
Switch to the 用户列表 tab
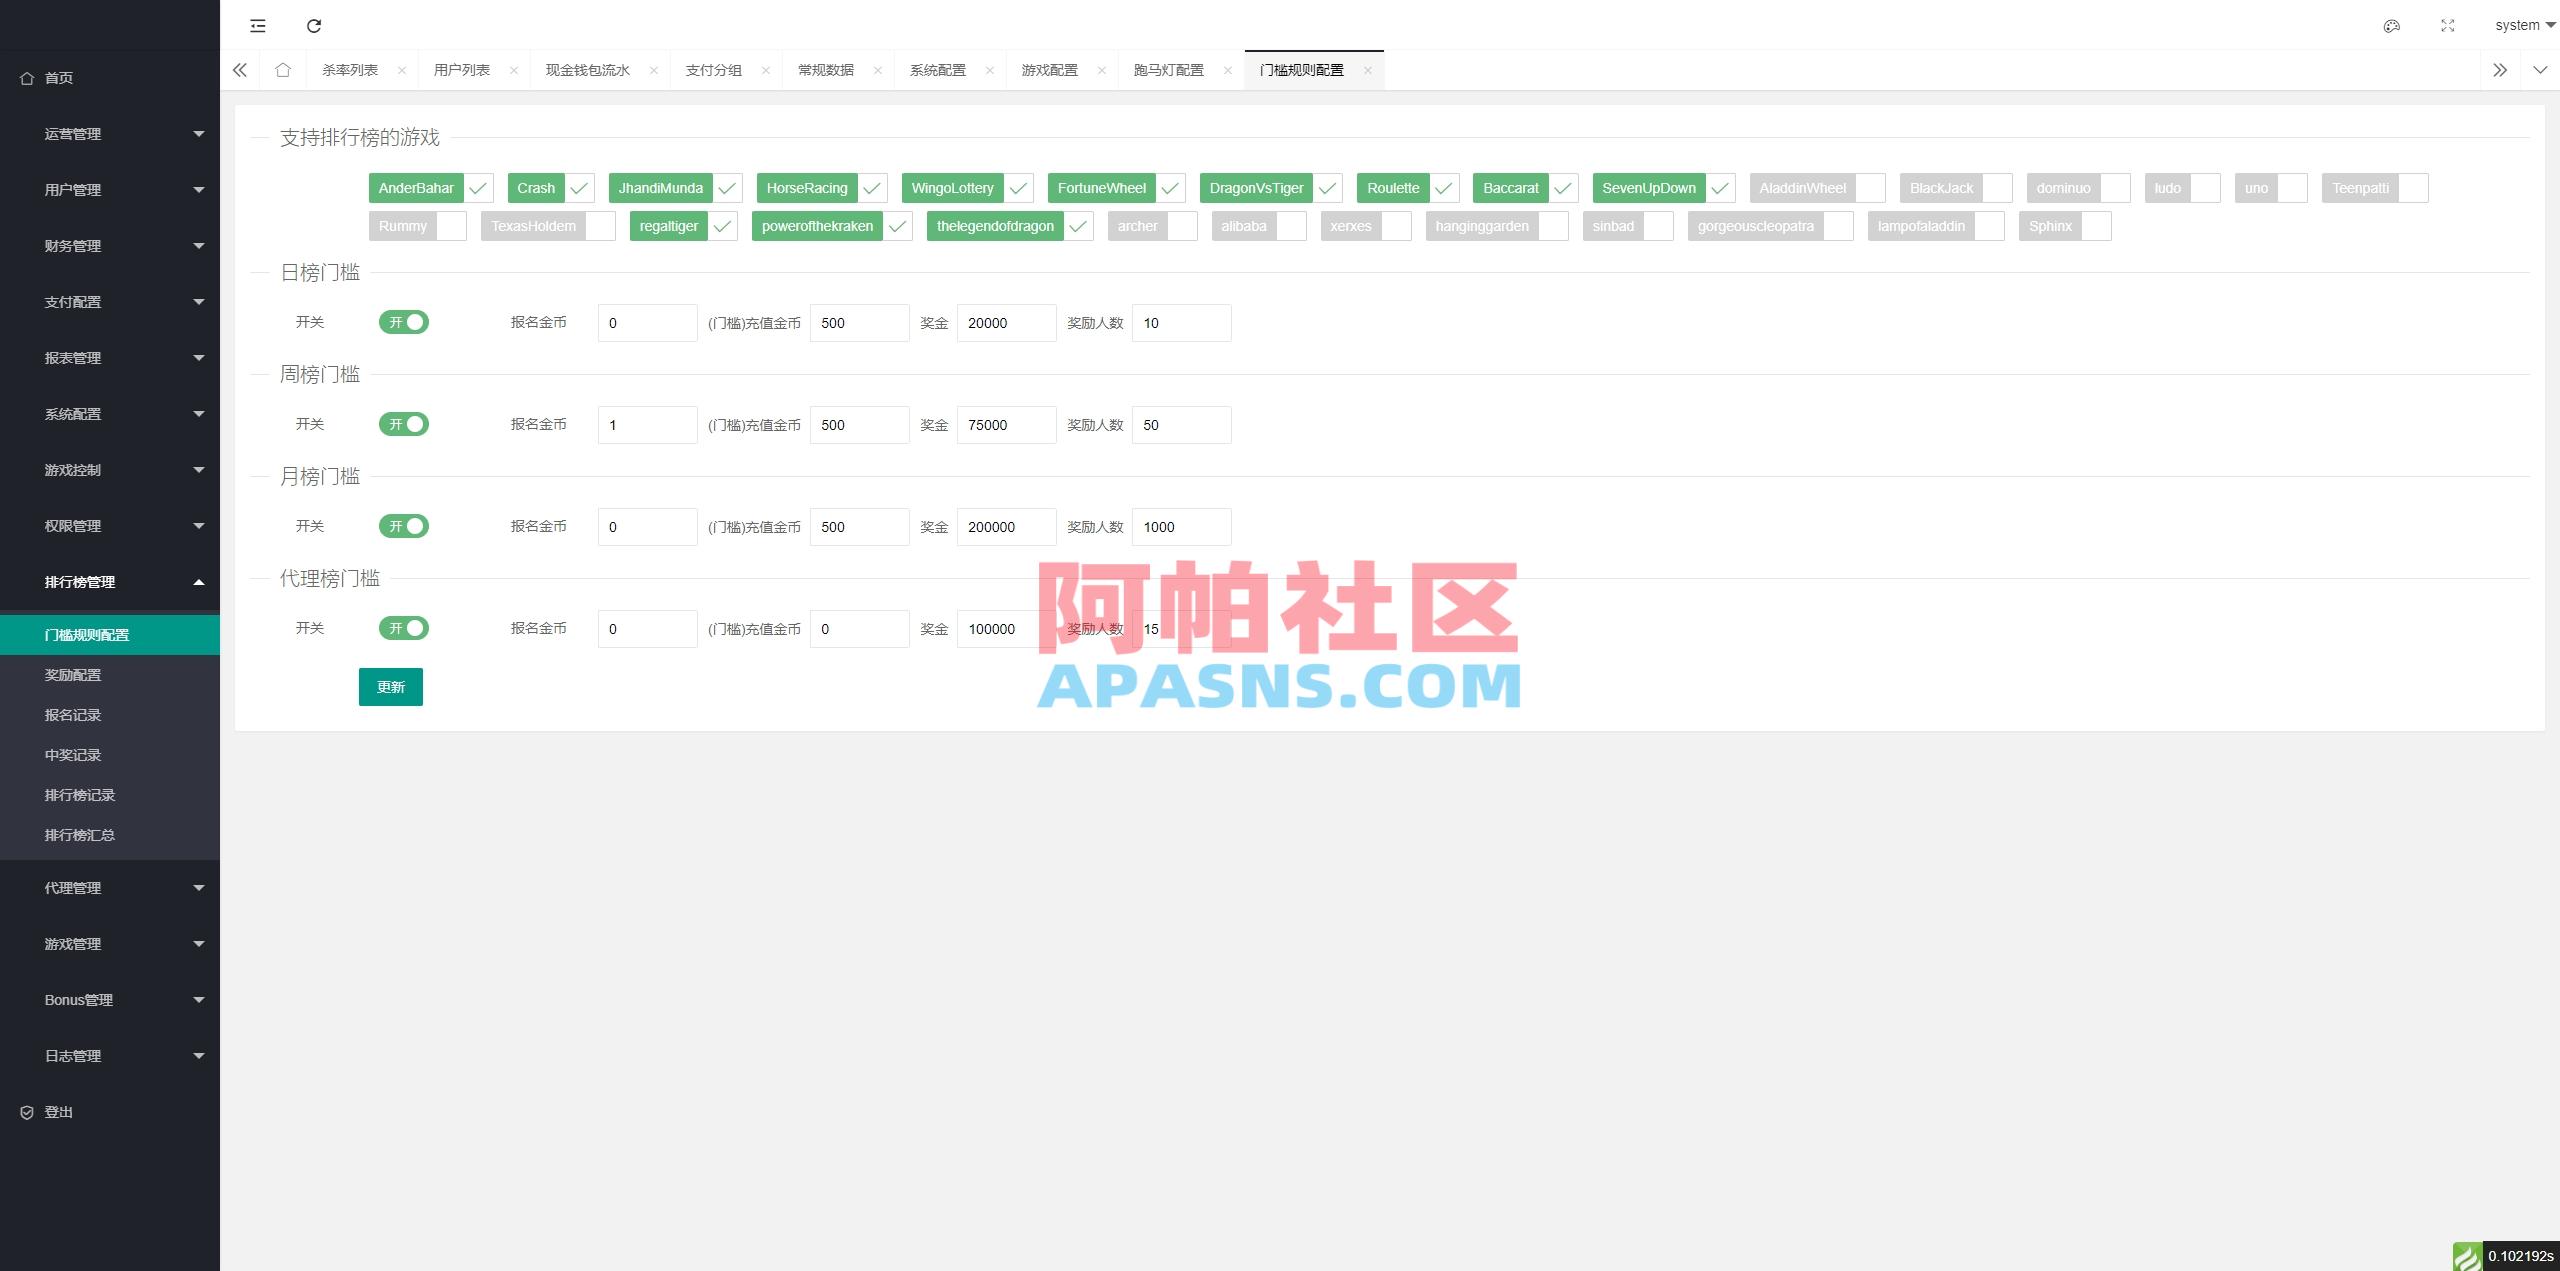(x=463, y=69)
